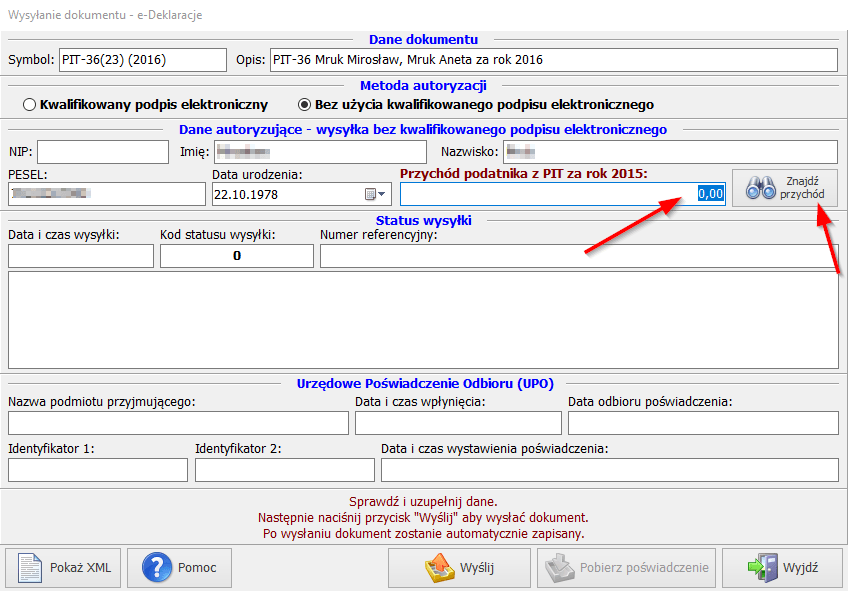848x591 pixels.
Task: Click the Symbol field PIT-36(23)
Action: (143, 60)
